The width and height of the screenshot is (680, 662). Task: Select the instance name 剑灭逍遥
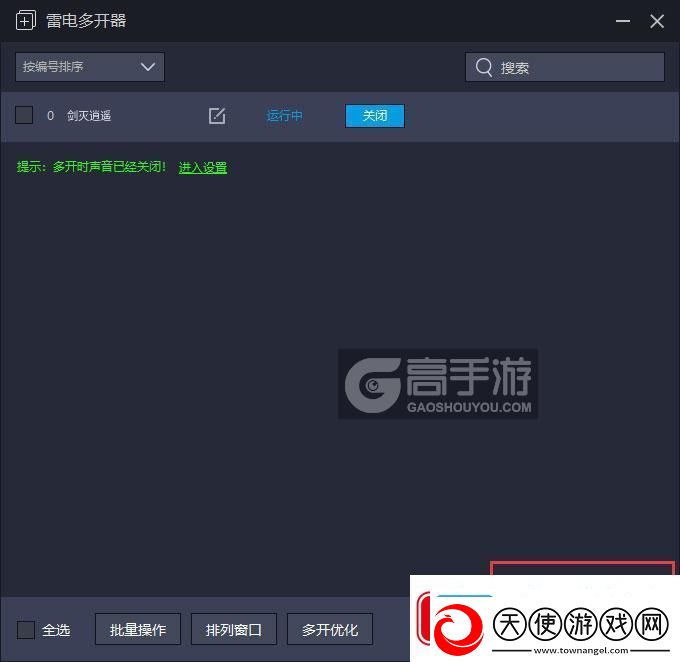(x=89, y=116)
